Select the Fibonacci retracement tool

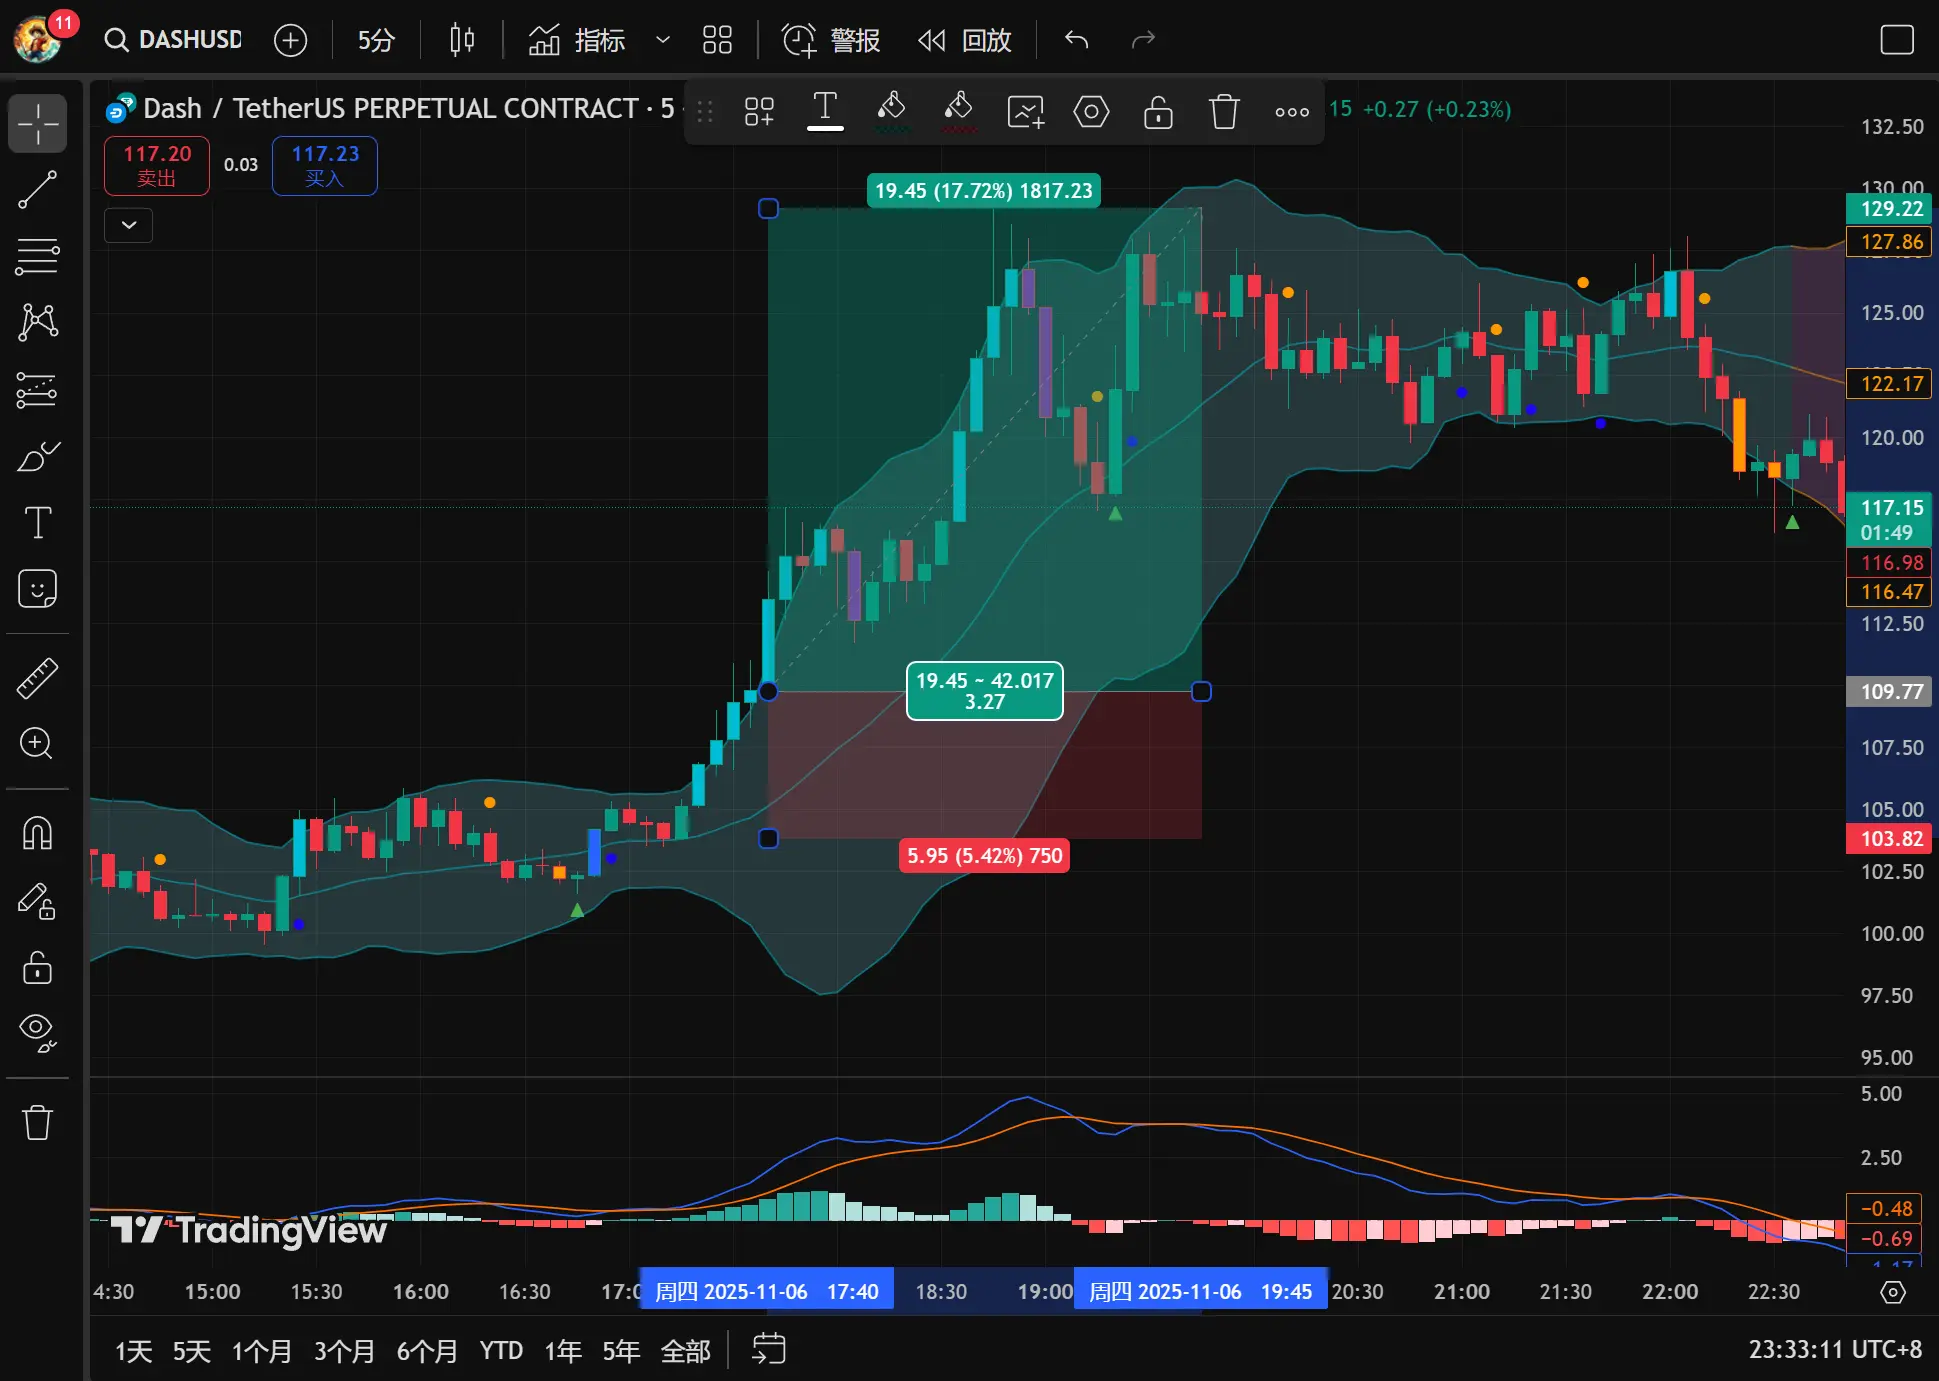[x=37, y=256]
